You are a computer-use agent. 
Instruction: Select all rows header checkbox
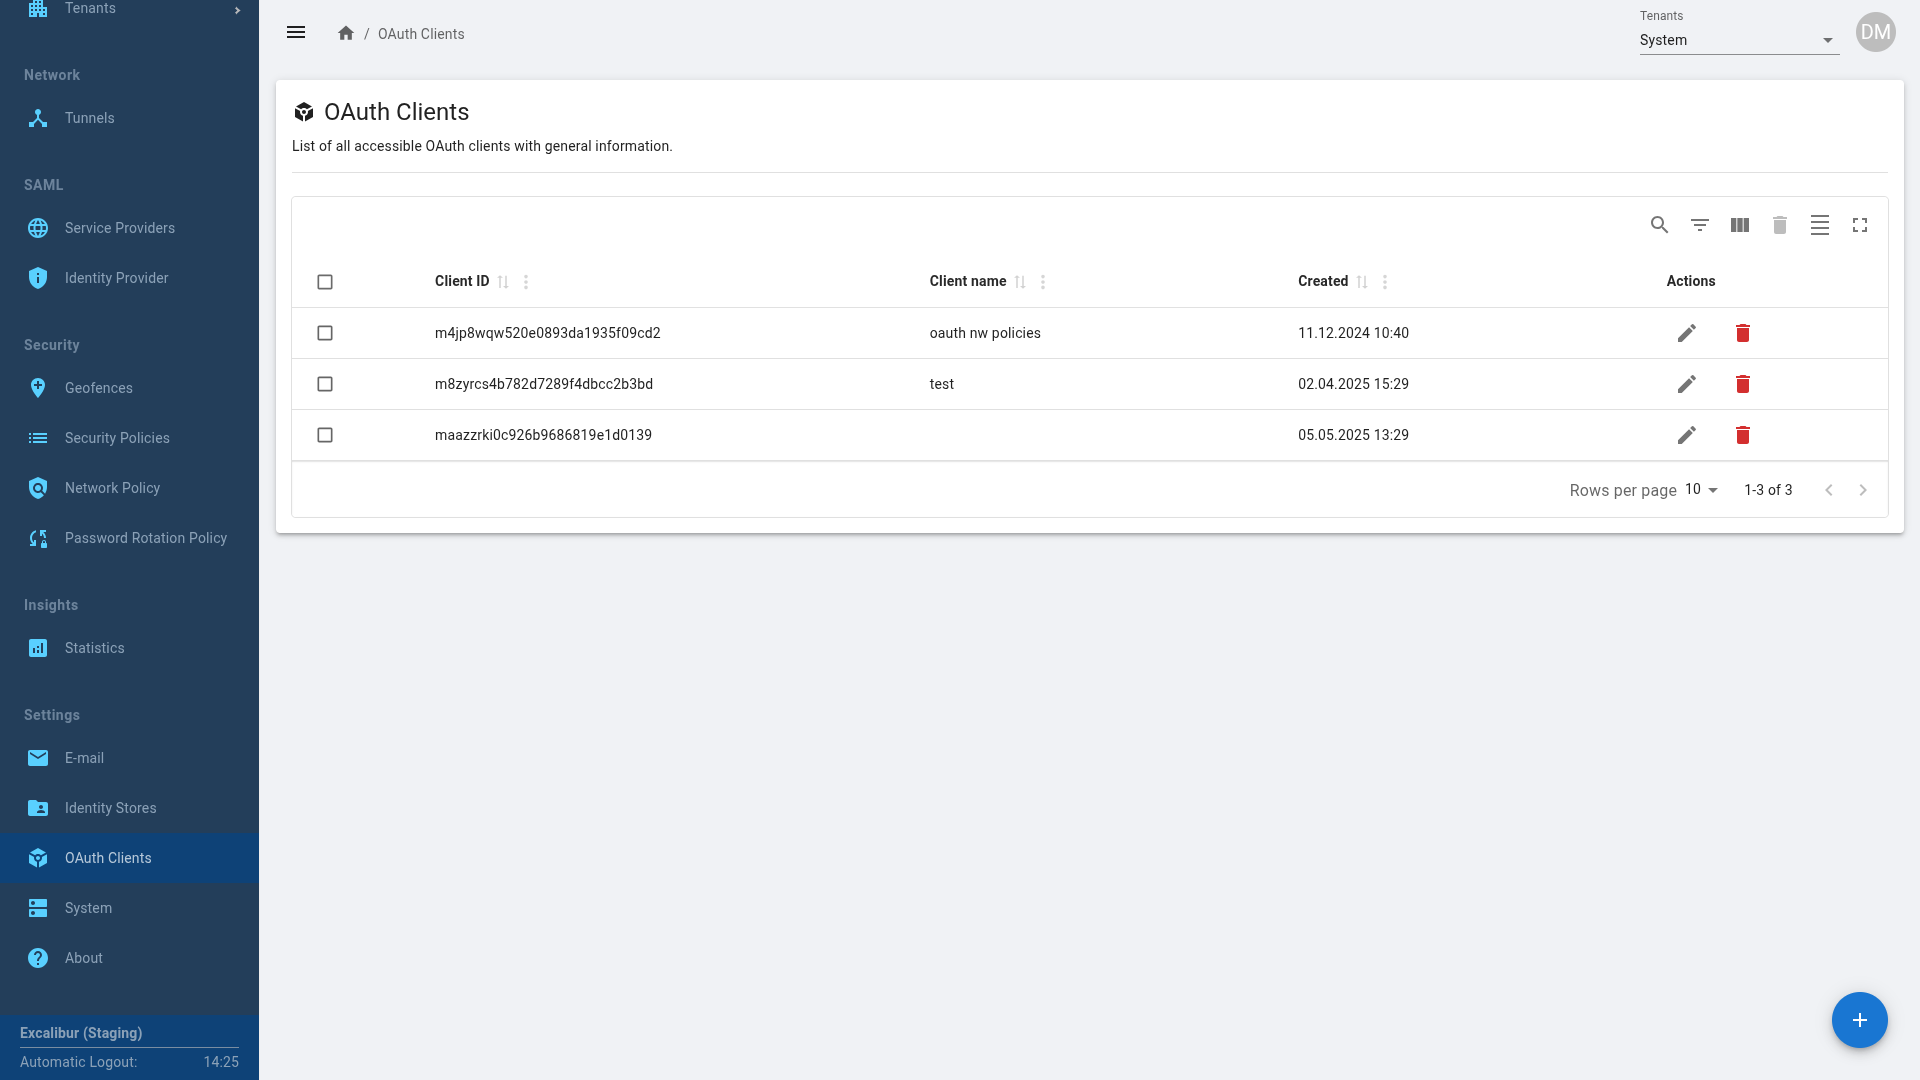325,282
